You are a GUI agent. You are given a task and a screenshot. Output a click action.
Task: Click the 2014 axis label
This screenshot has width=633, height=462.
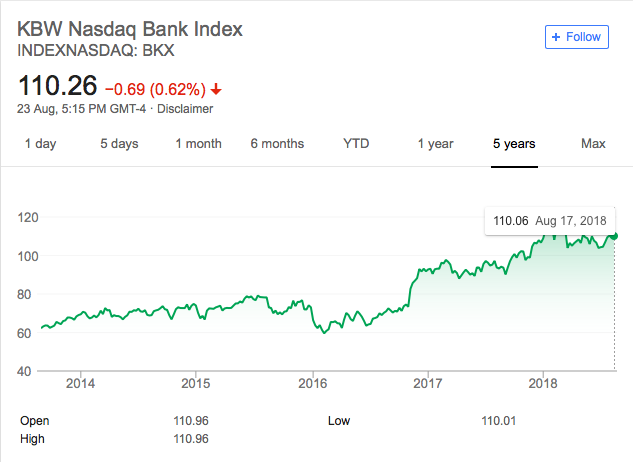[80, 383]
